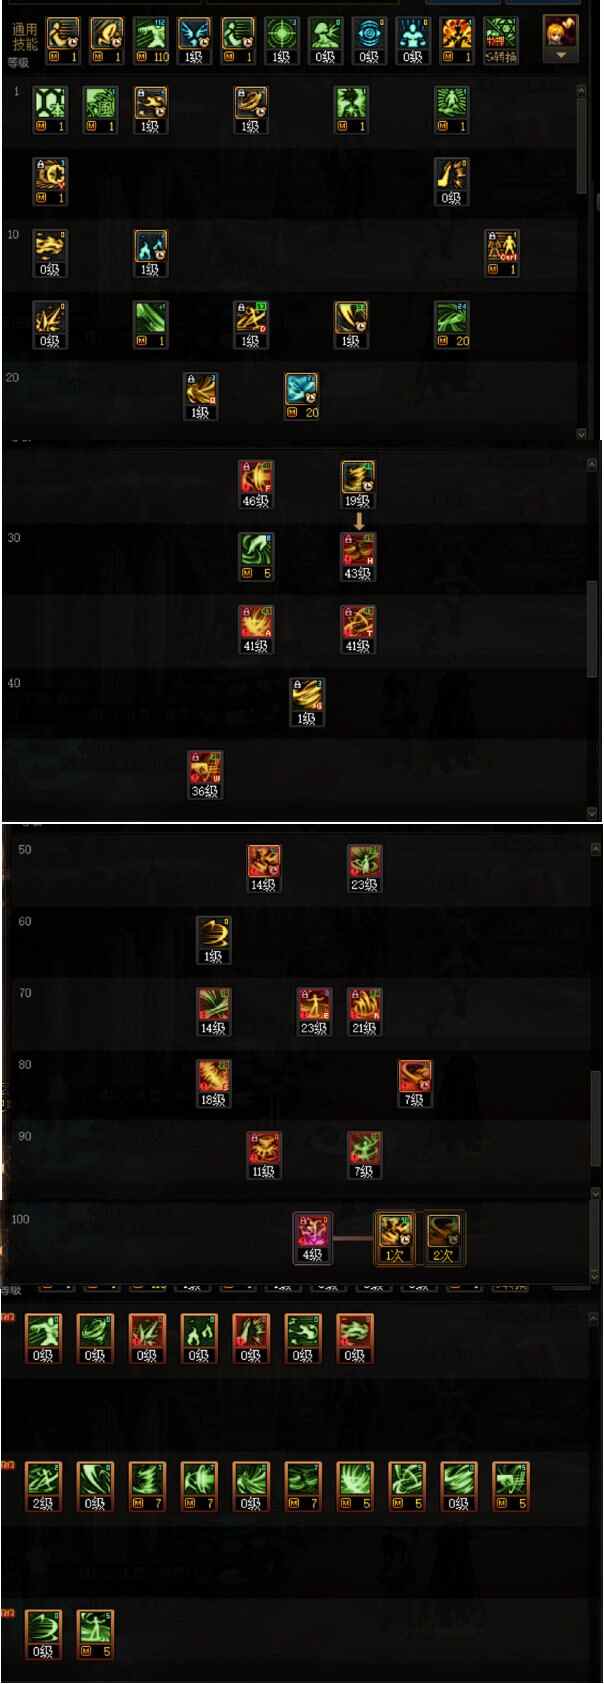Select the golden spiral skill in level 60 row
Screen dimensions: 604x1684
pos(213,939)
